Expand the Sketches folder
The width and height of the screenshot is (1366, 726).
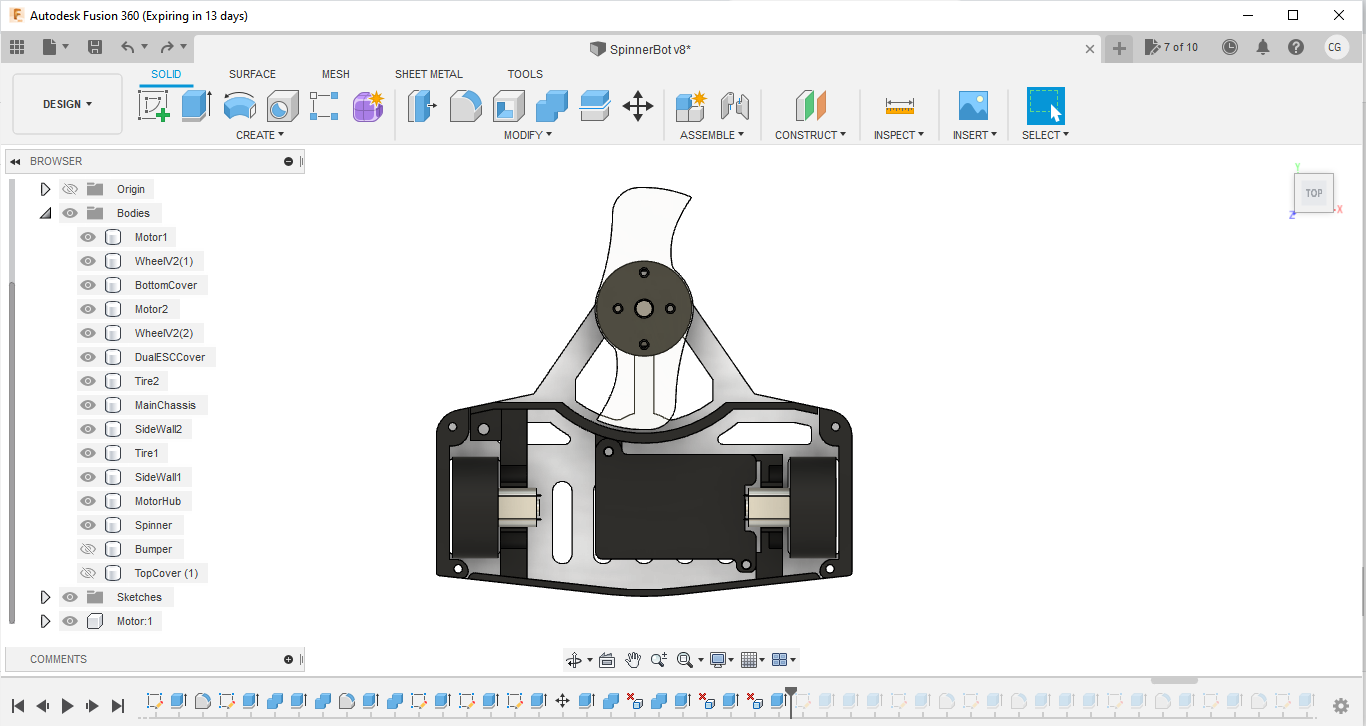(45, 597)
